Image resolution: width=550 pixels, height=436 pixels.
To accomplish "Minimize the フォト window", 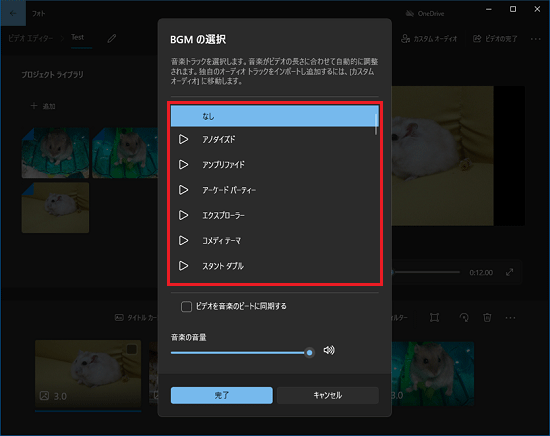I will point(489,9).
